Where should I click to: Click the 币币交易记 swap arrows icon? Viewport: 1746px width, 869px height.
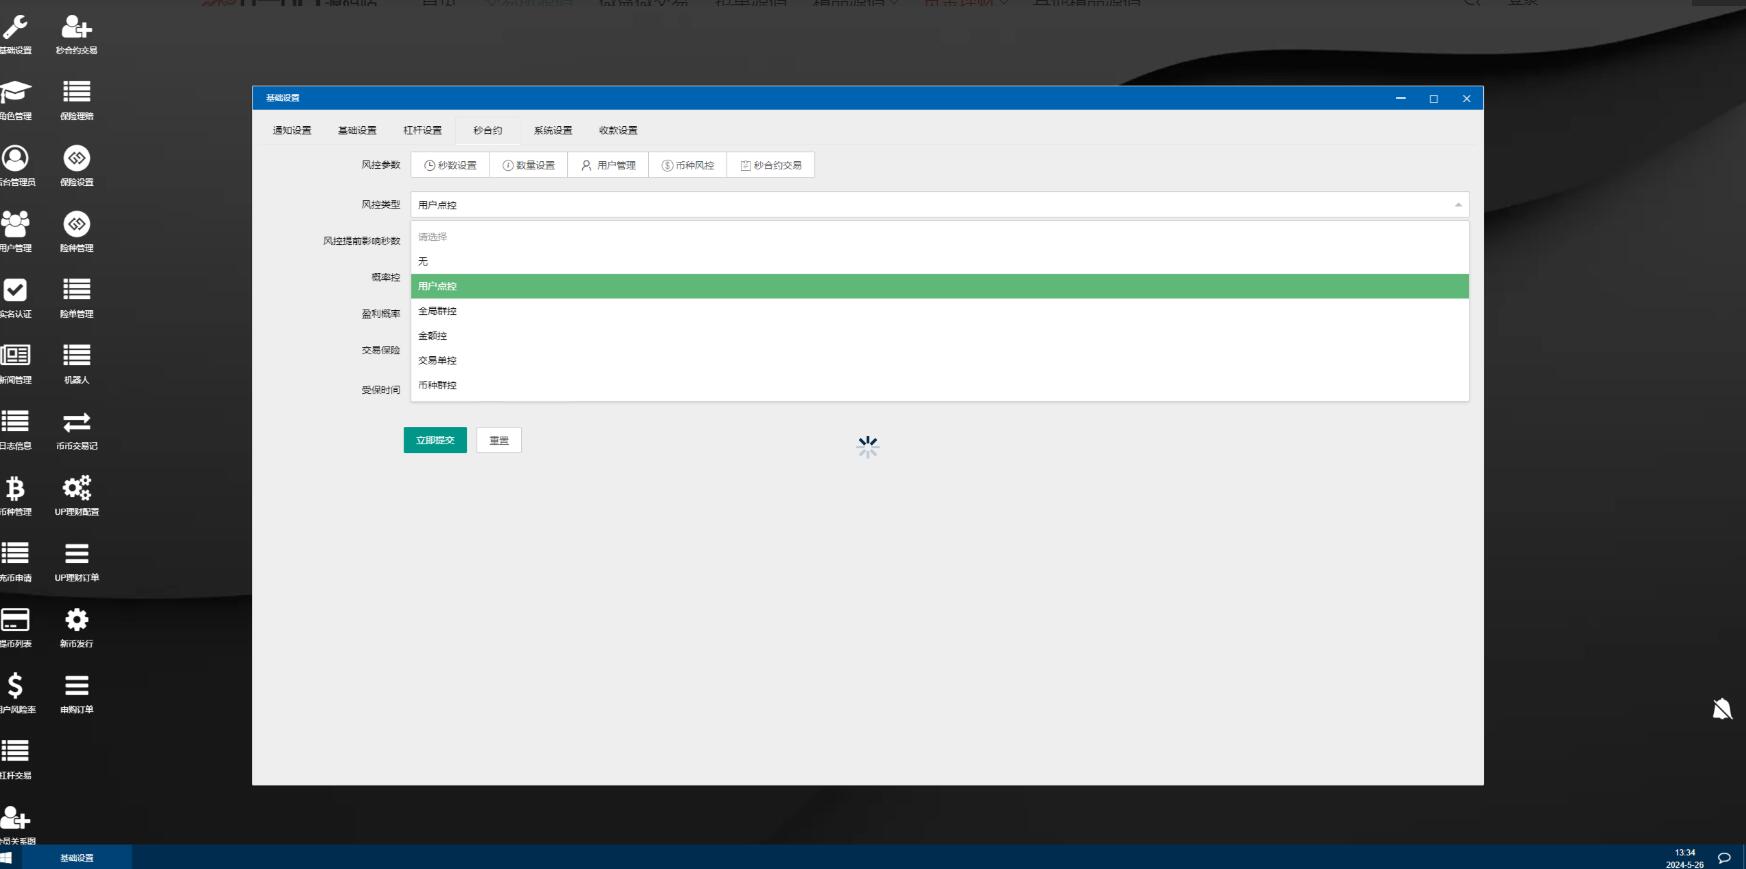(76, 428)
